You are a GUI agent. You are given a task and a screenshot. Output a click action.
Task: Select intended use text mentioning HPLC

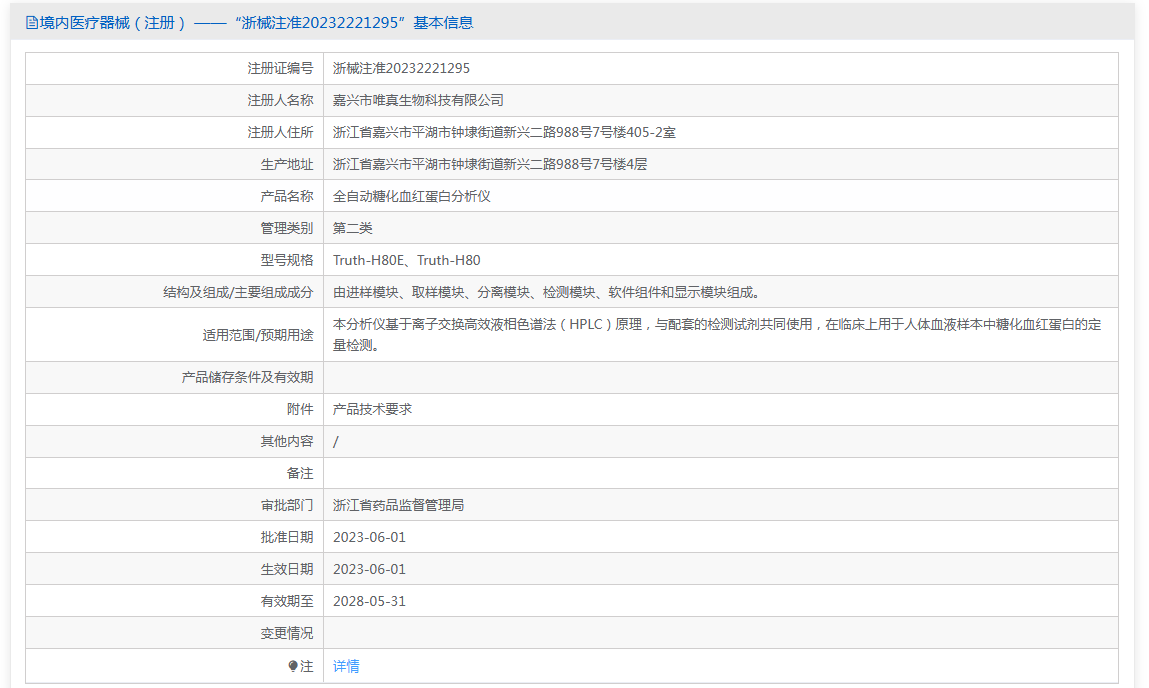point(717,335)
